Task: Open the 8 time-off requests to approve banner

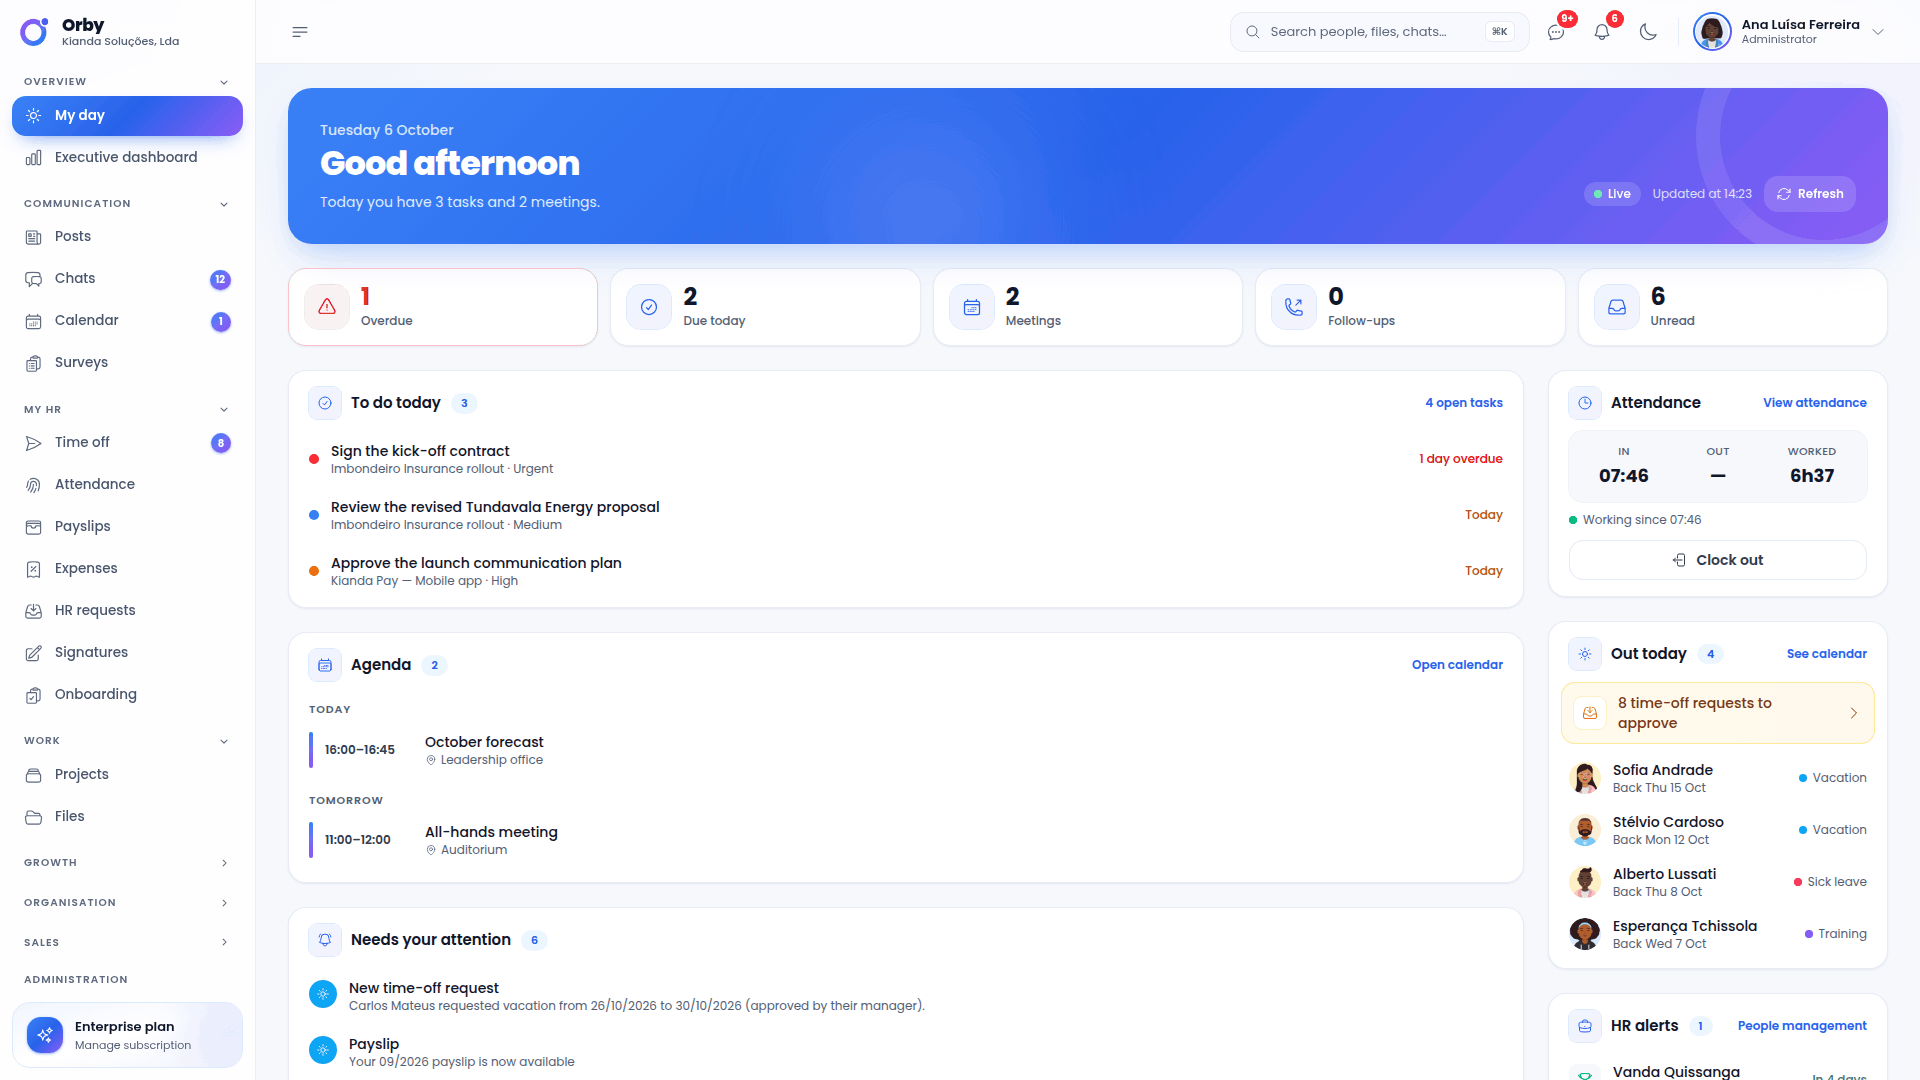Action: pos(1717,713)
